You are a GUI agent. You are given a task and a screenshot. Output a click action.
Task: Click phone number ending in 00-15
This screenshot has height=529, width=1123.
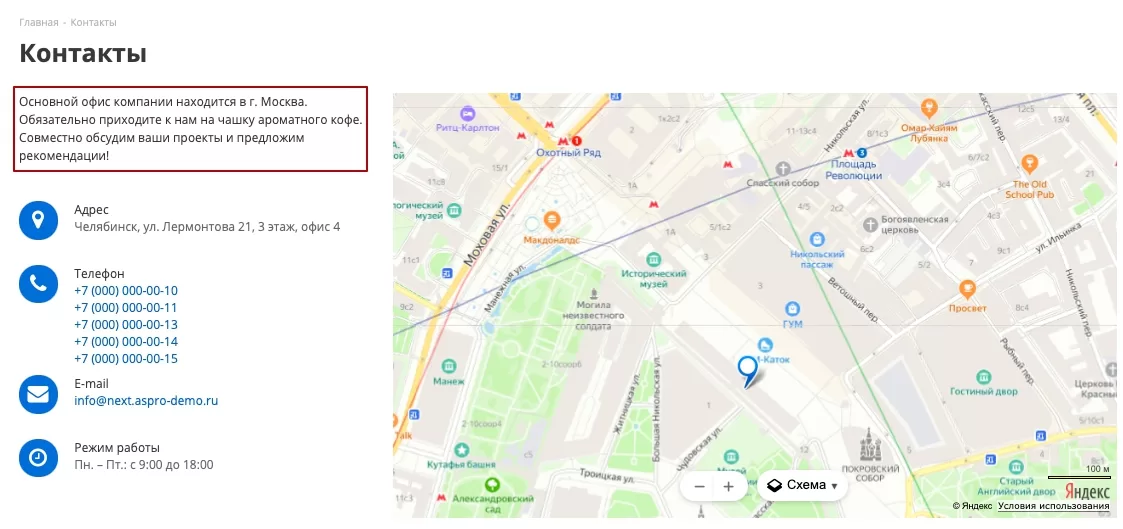[x=126, y=359]
